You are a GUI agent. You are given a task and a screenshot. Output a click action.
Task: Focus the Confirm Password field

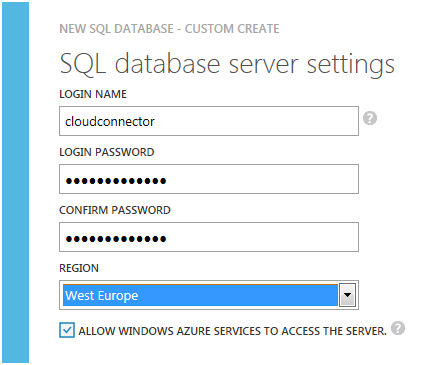(x=209, y=237)
